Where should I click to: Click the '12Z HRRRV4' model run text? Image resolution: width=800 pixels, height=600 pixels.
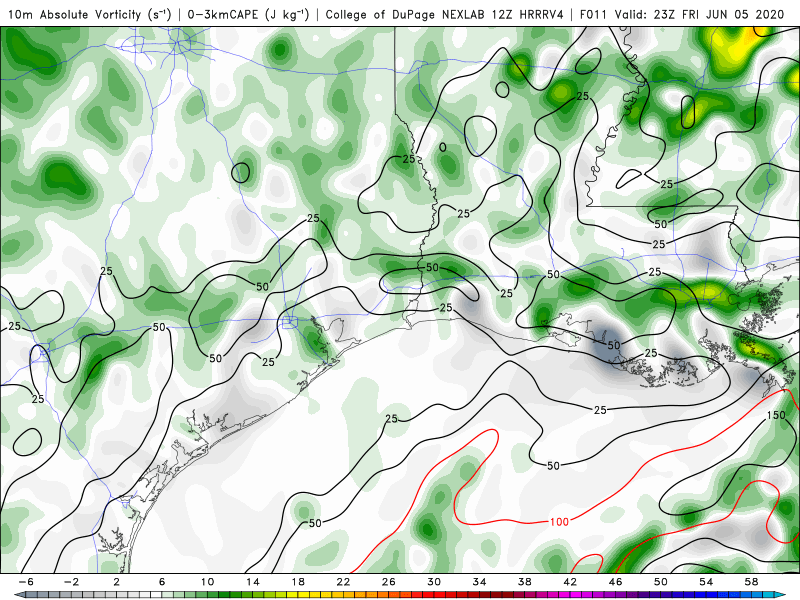(x=528, y=15)
